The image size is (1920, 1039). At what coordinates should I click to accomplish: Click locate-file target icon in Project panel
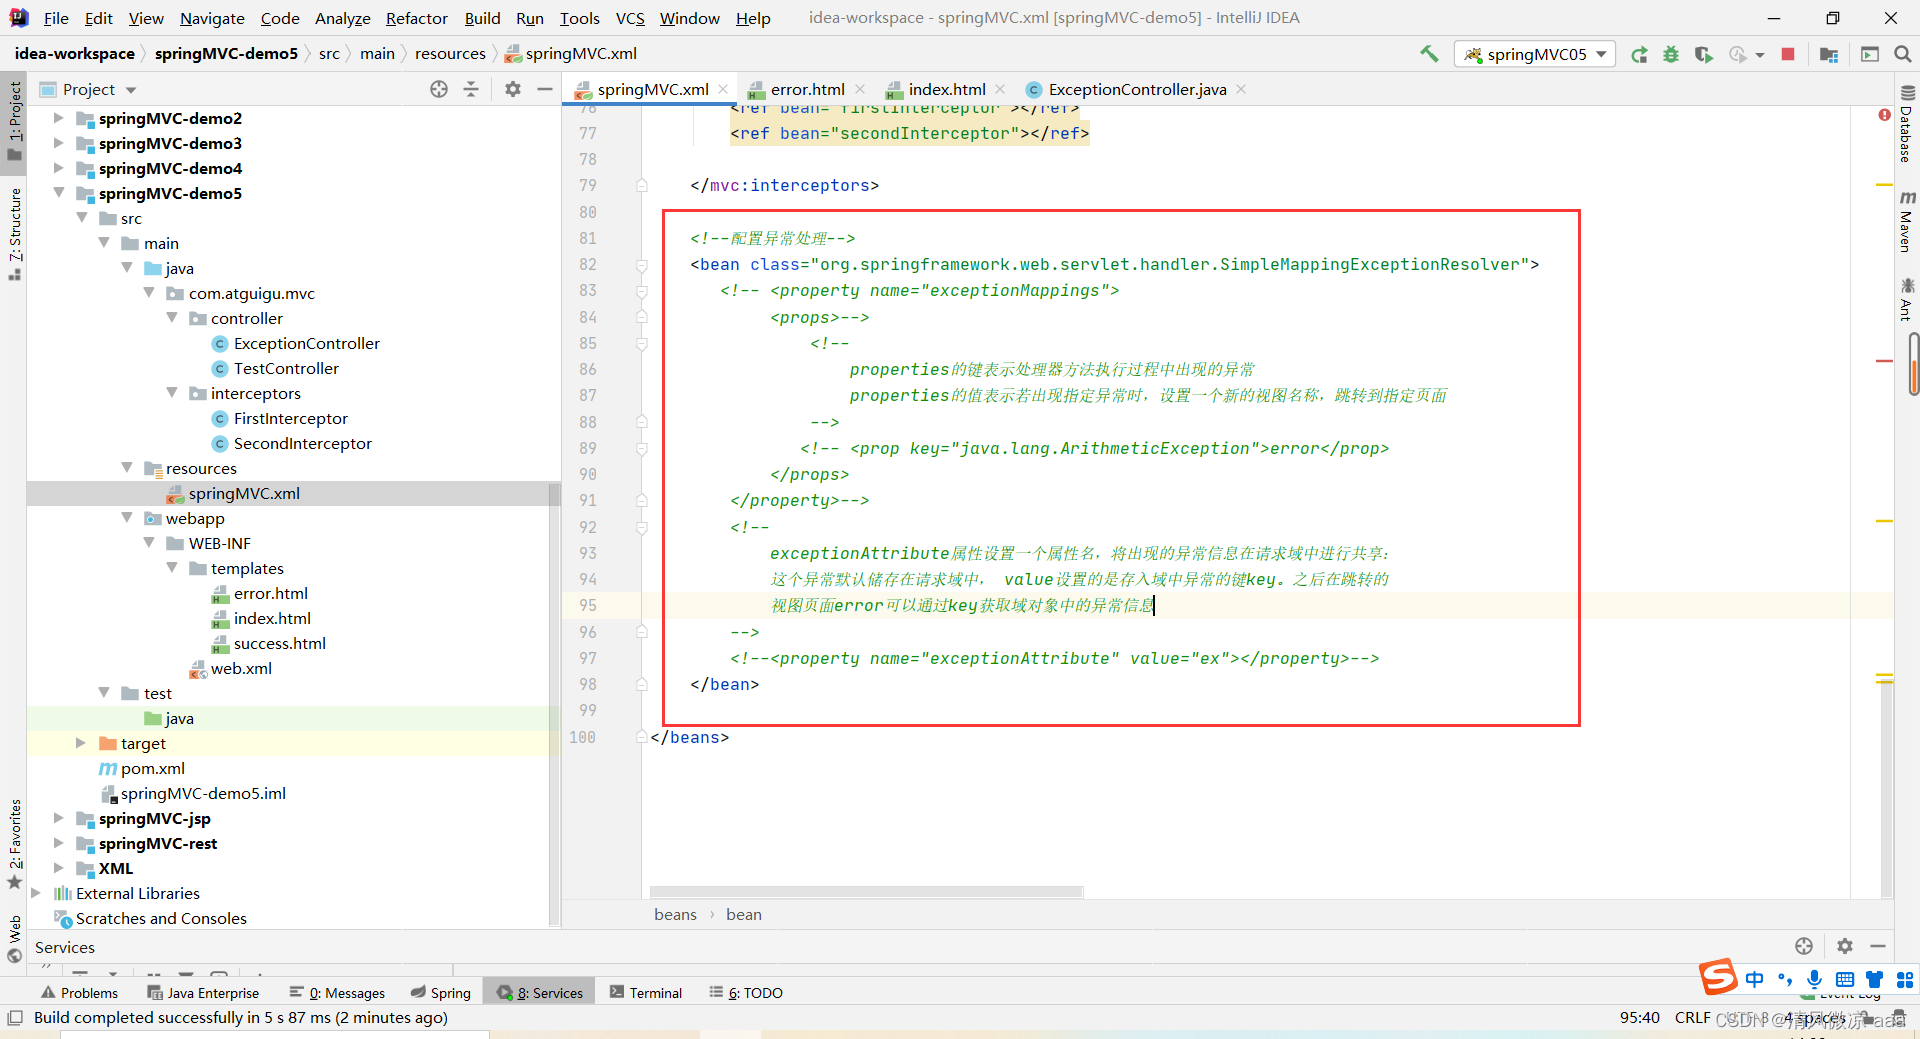439,89
